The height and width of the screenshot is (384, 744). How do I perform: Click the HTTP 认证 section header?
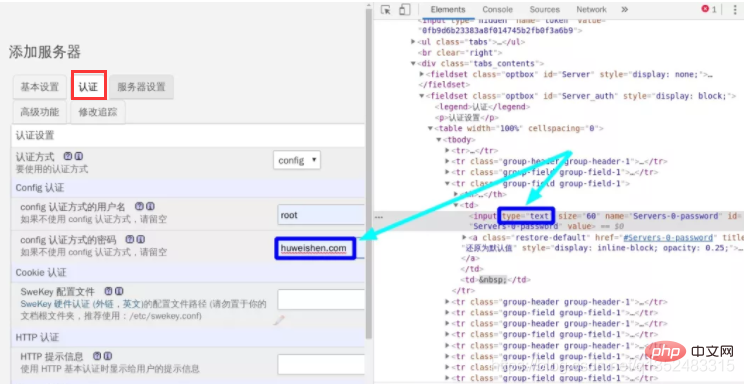click(37, 337)
